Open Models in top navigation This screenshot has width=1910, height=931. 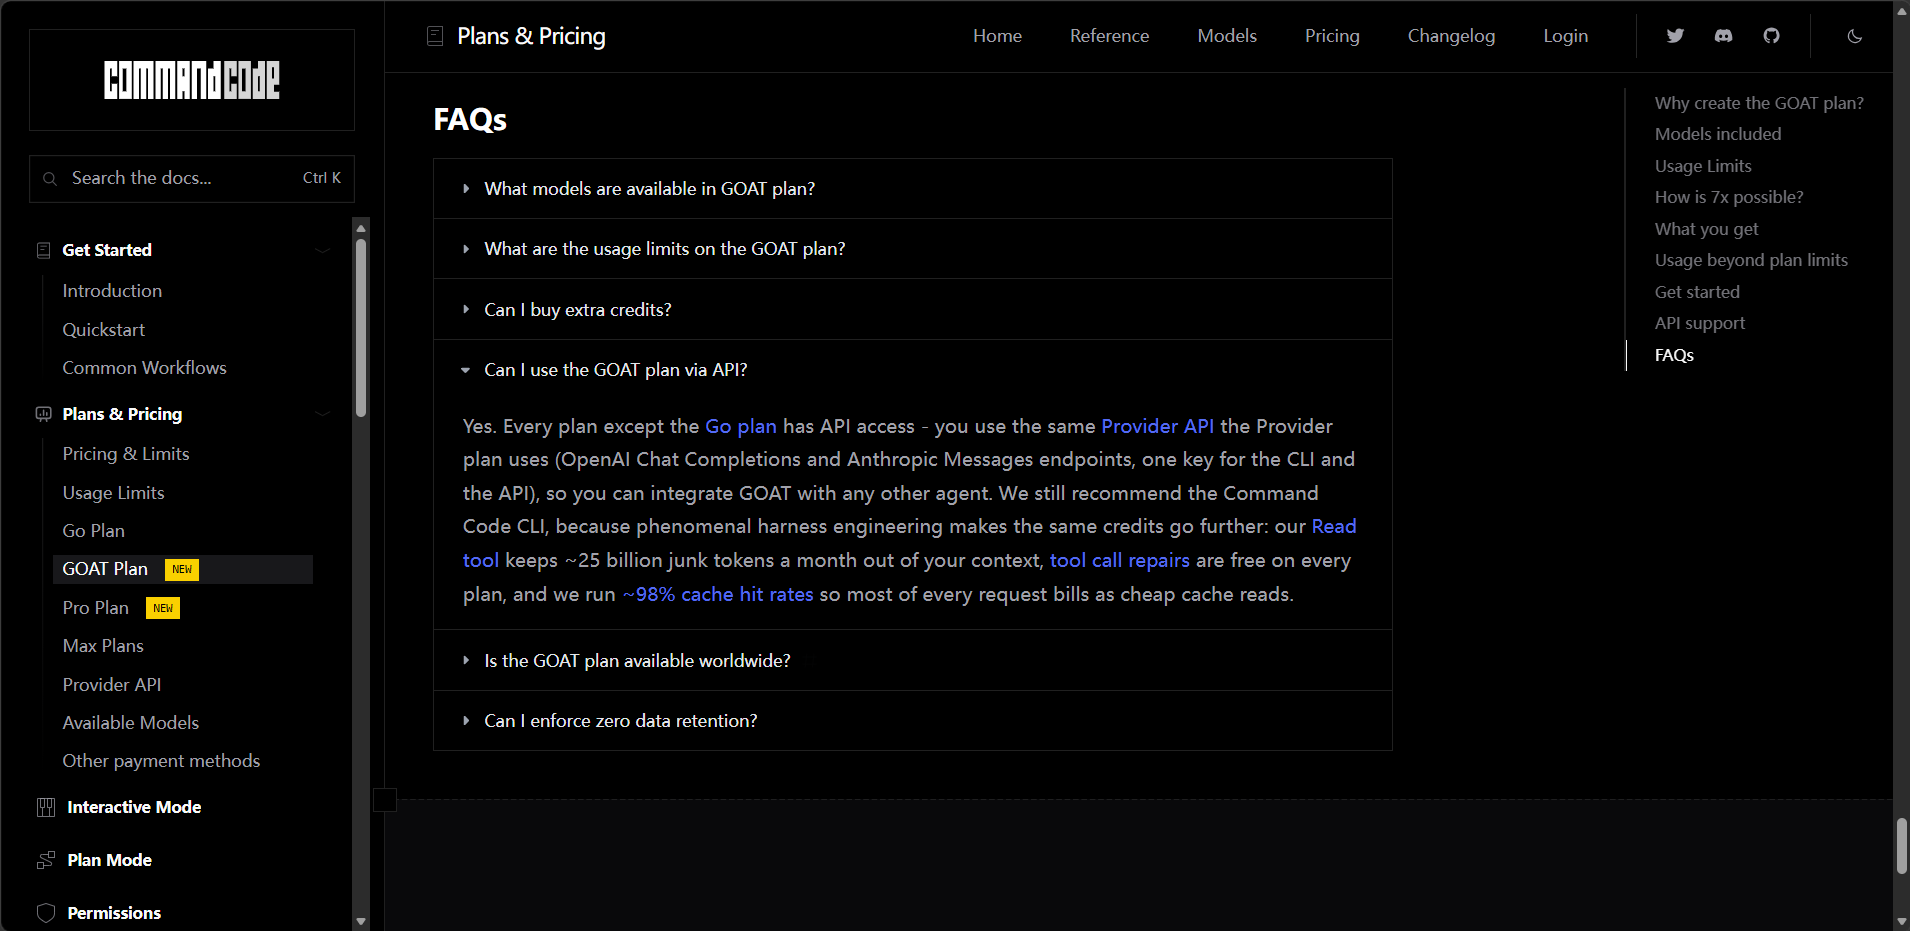coord(1227,36)
